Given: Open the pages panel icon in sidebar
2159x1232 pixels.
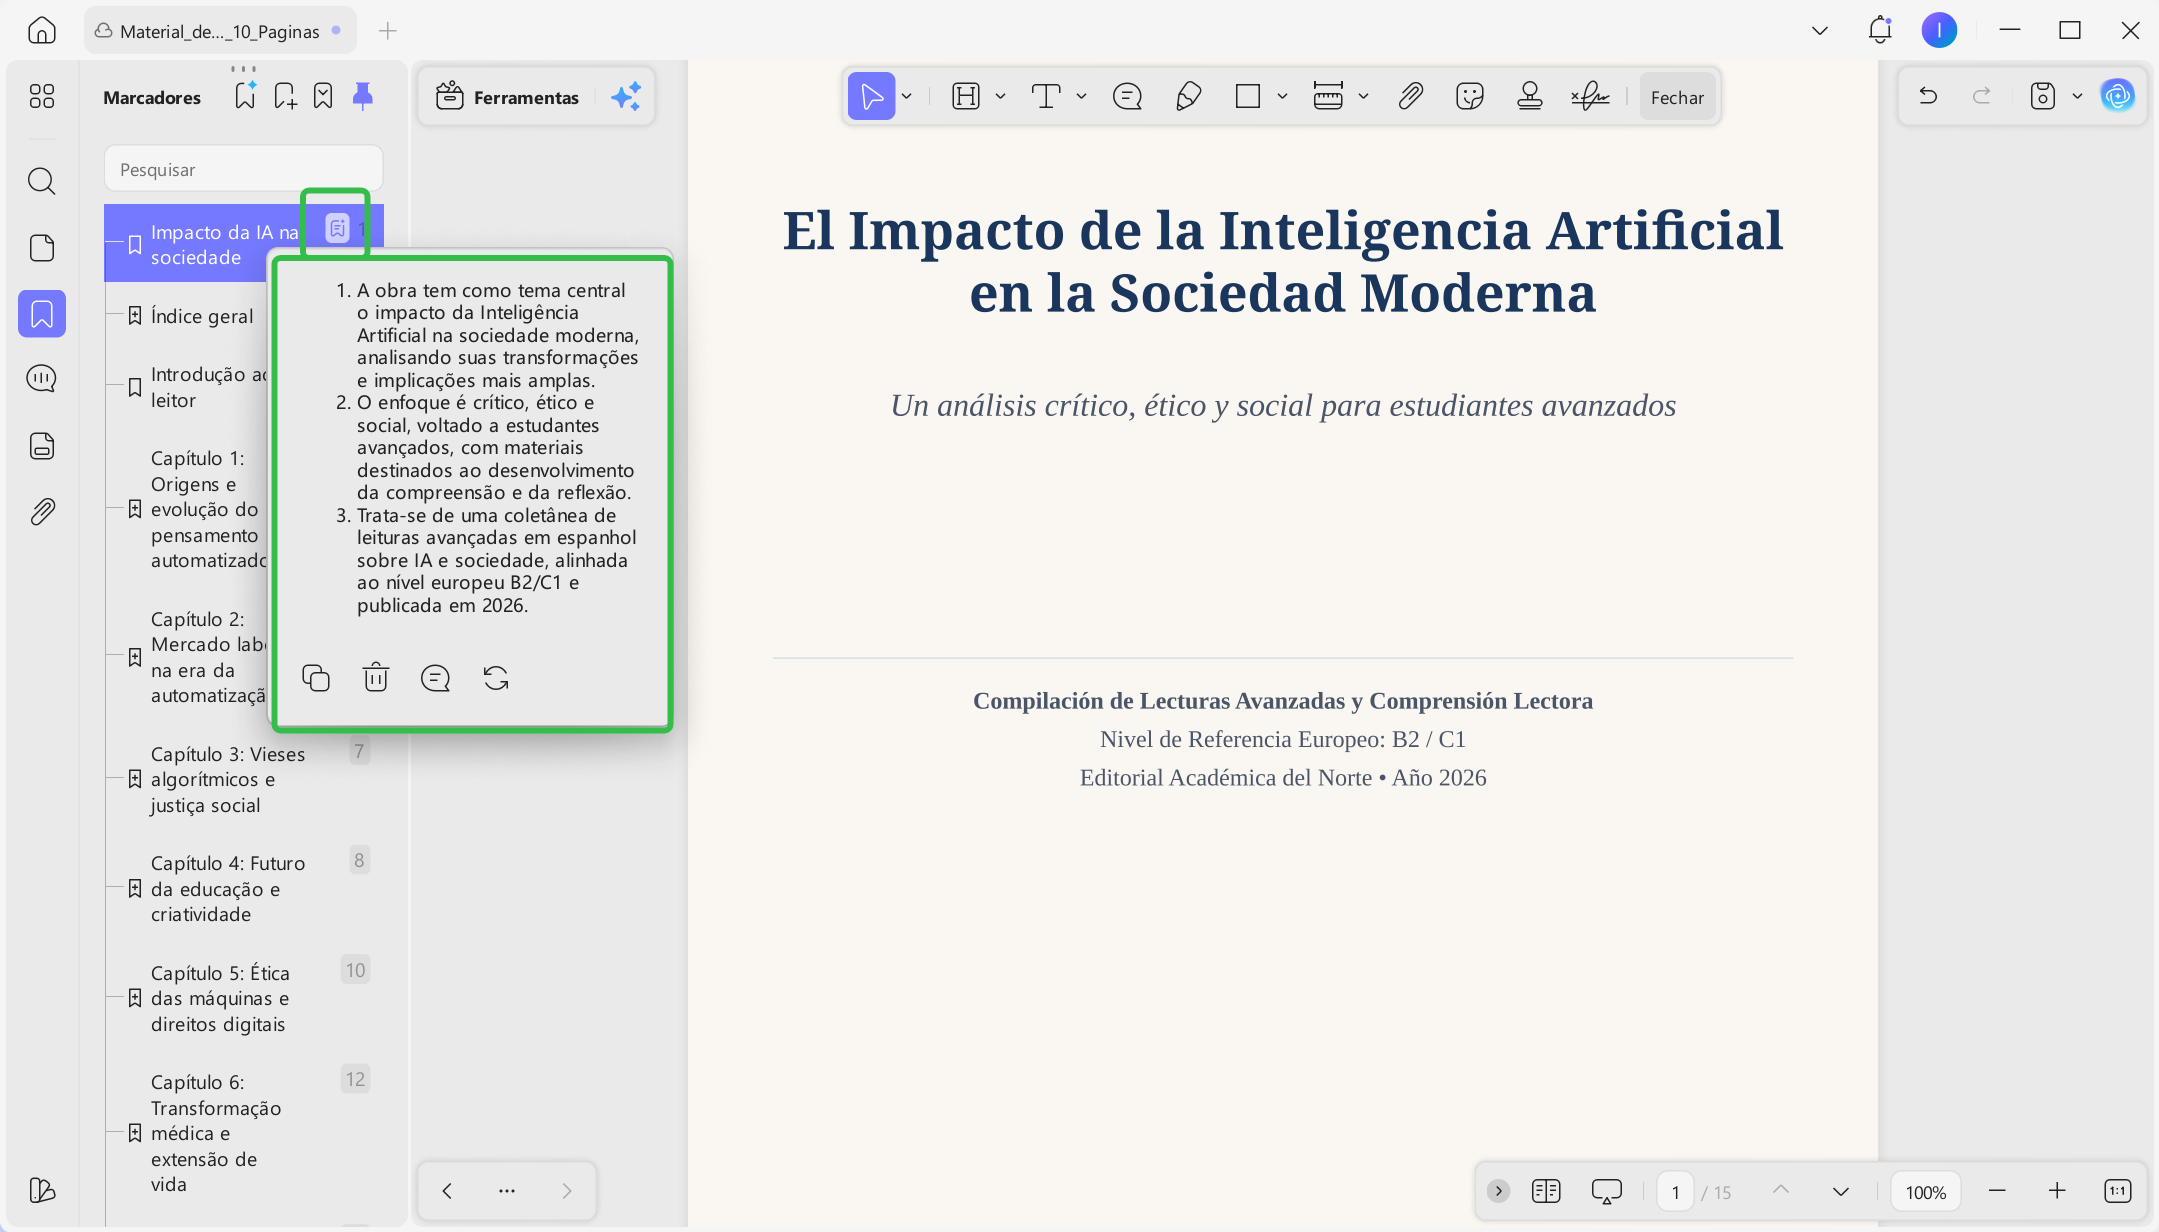Looking at the screenshot, I should coord(41,248).
